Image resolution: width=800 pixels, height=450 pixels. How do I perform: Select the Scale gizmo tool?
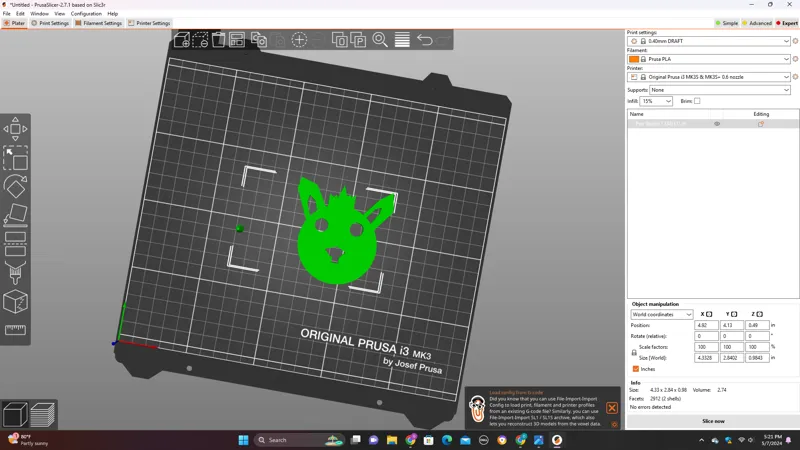point(15,158)
